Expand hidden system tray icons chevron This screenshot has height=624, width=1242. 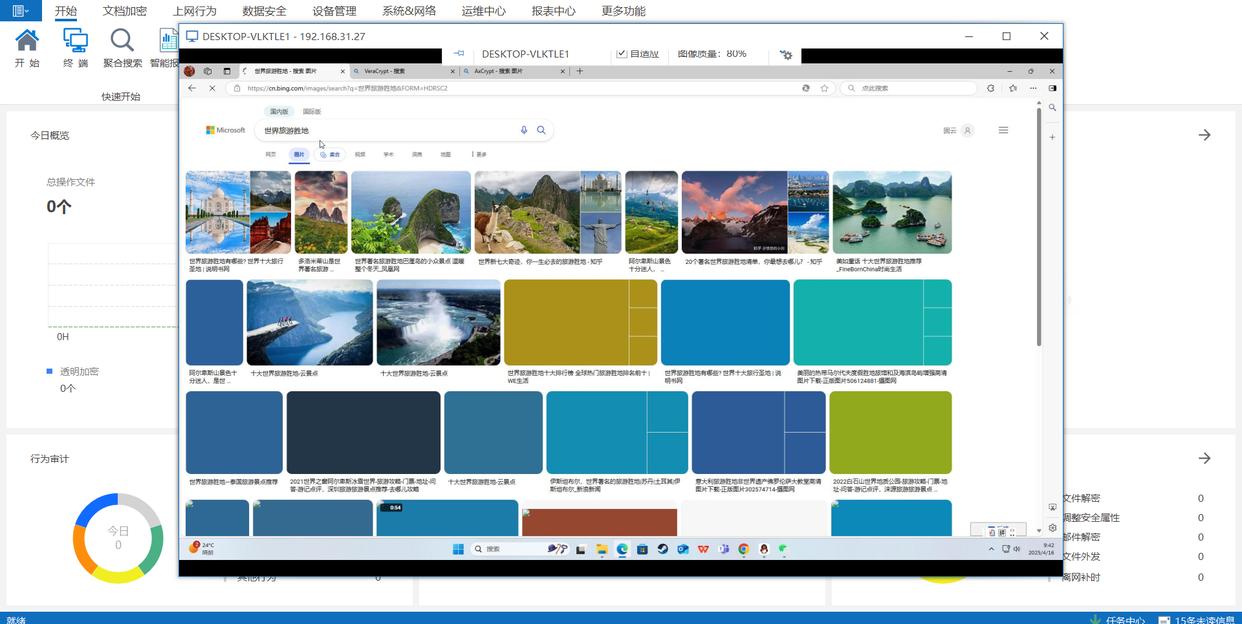pos(991,549)
